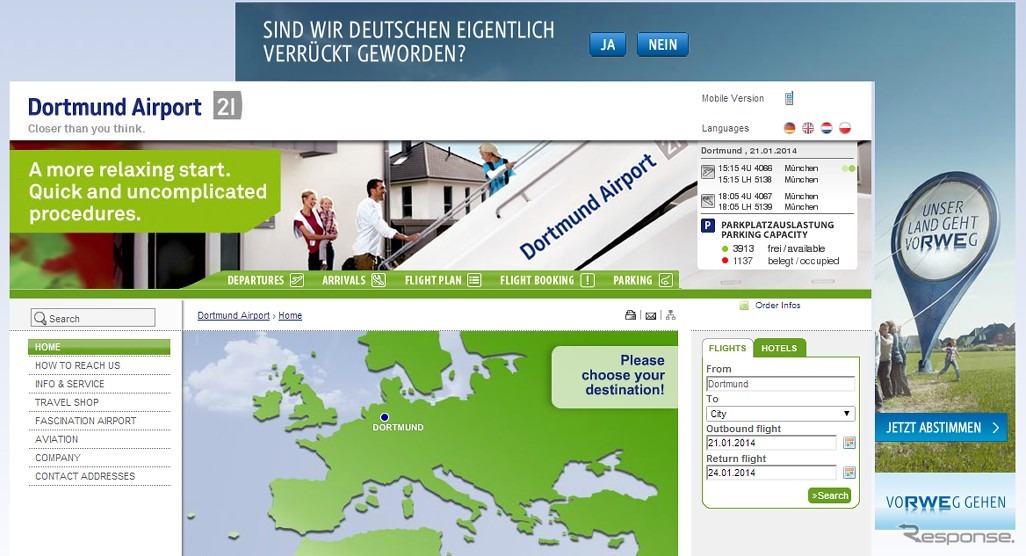The image size is (1026, 556).
Task: Click the print page icon
Action: [x=630, y=315]
